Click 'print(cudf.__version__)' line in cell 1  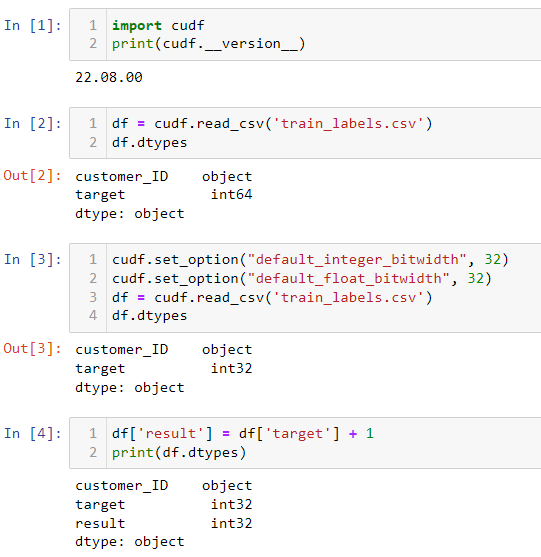[x=209, y=44]
